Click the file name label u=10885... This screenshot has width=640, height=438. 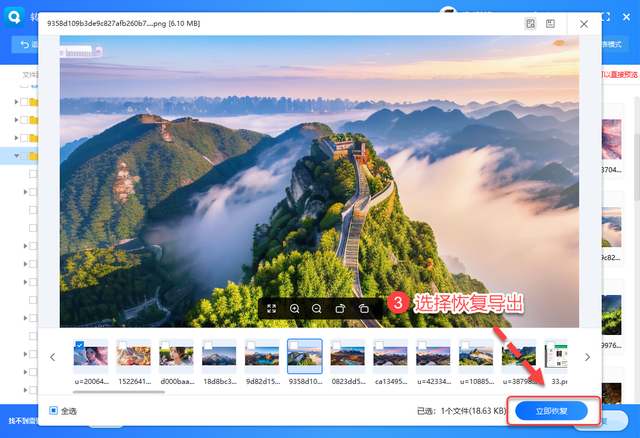tap(477, 381)
